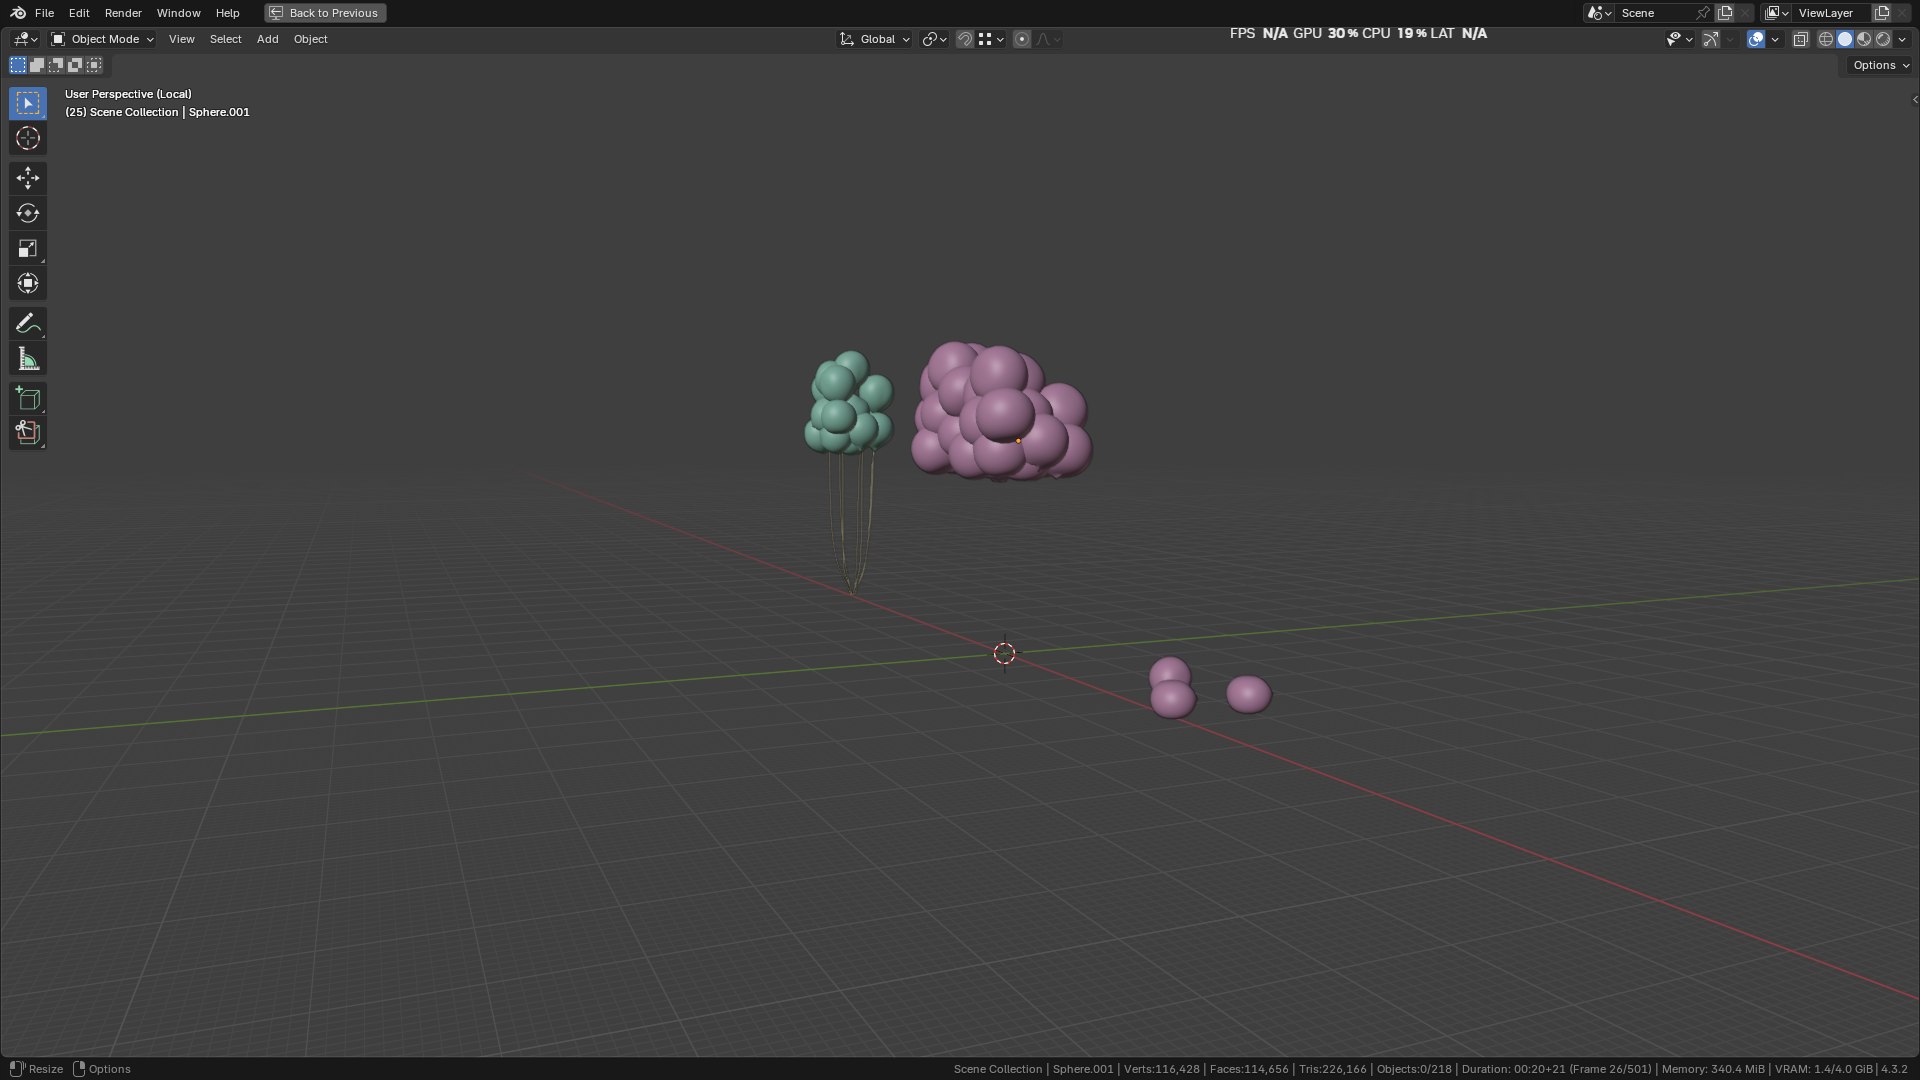Image resolution: width=1920 pixels, height=1080 pixels.
Task: Select the Select Box tool
Action: pyautogui.click(x=28, y=103)
